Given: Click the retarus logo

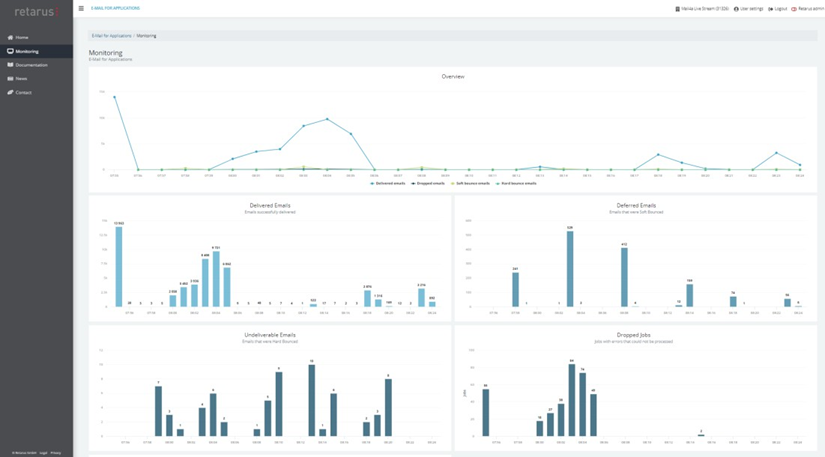Looking at the screenshot, I should point(35,12).
